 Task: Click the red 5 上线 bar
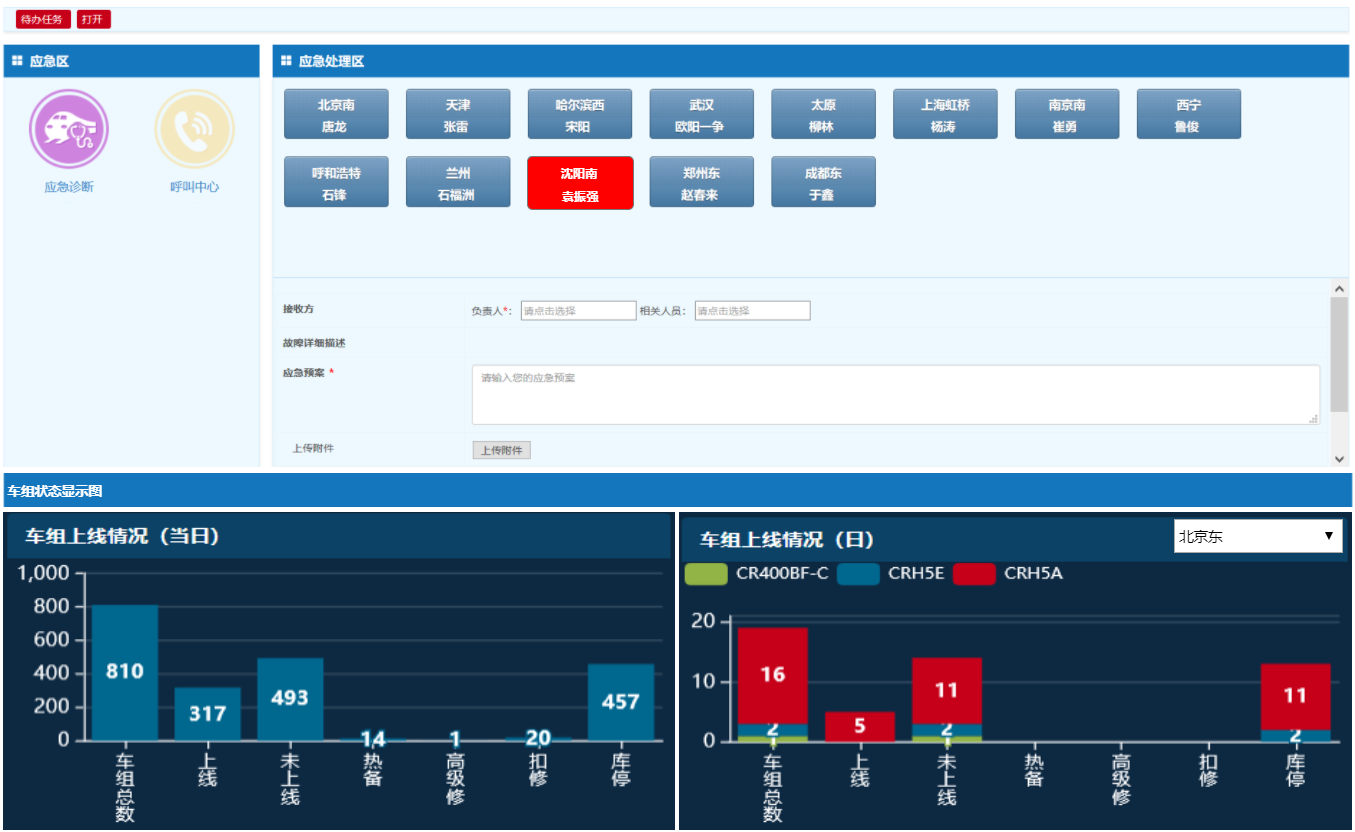[x=860, y=726]
